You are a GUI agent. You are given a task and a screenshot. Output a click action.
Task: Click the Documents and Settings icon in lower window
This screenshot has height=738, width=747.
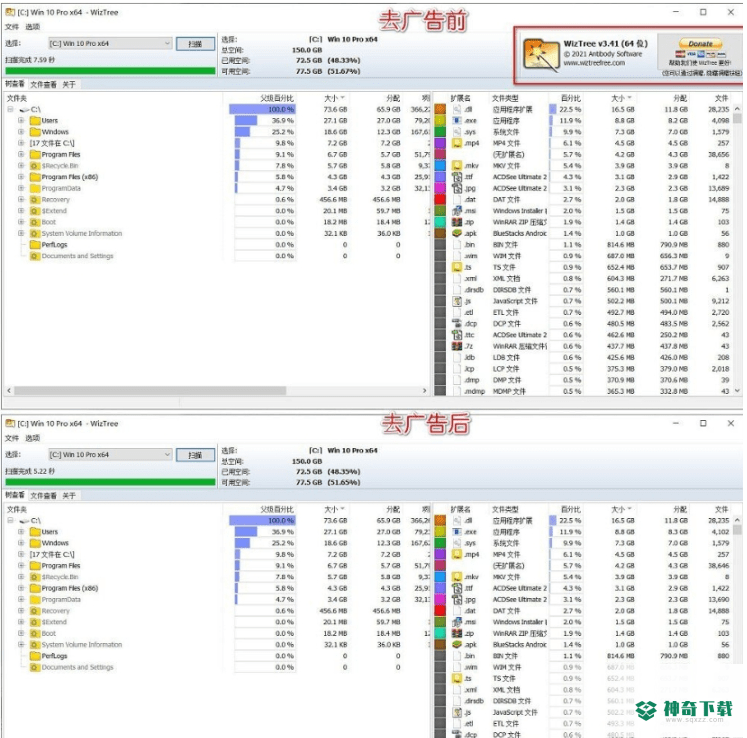click(35, 667)
